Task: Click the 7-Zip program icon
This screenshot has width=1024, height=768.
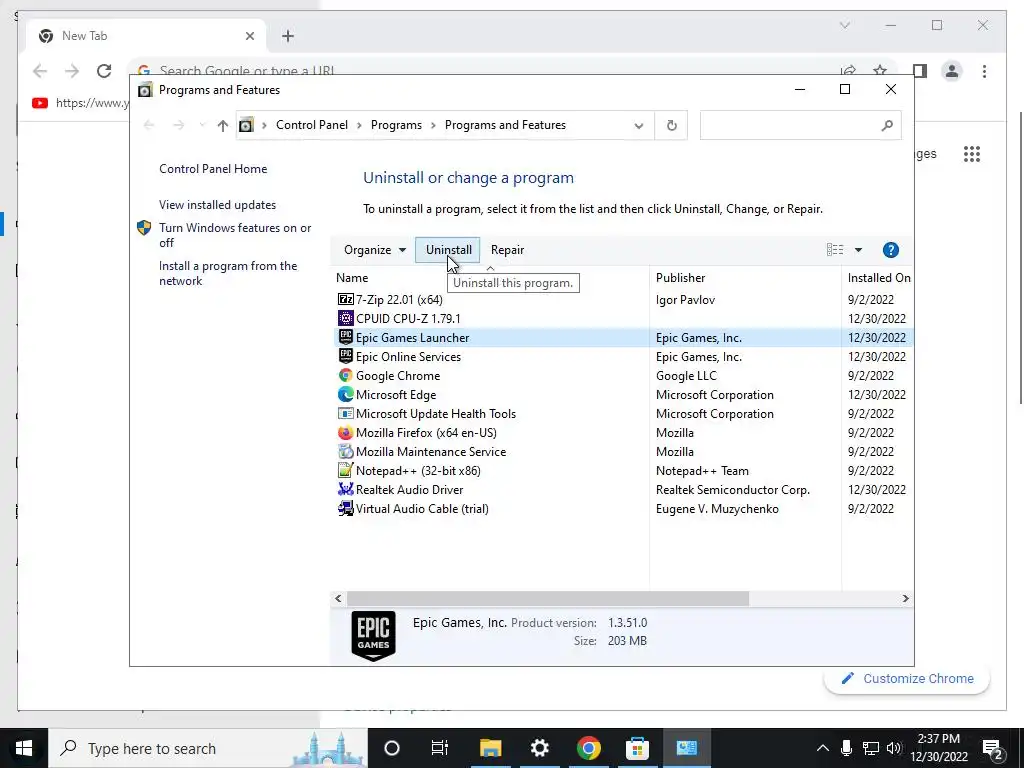Action: click(345, 299)
